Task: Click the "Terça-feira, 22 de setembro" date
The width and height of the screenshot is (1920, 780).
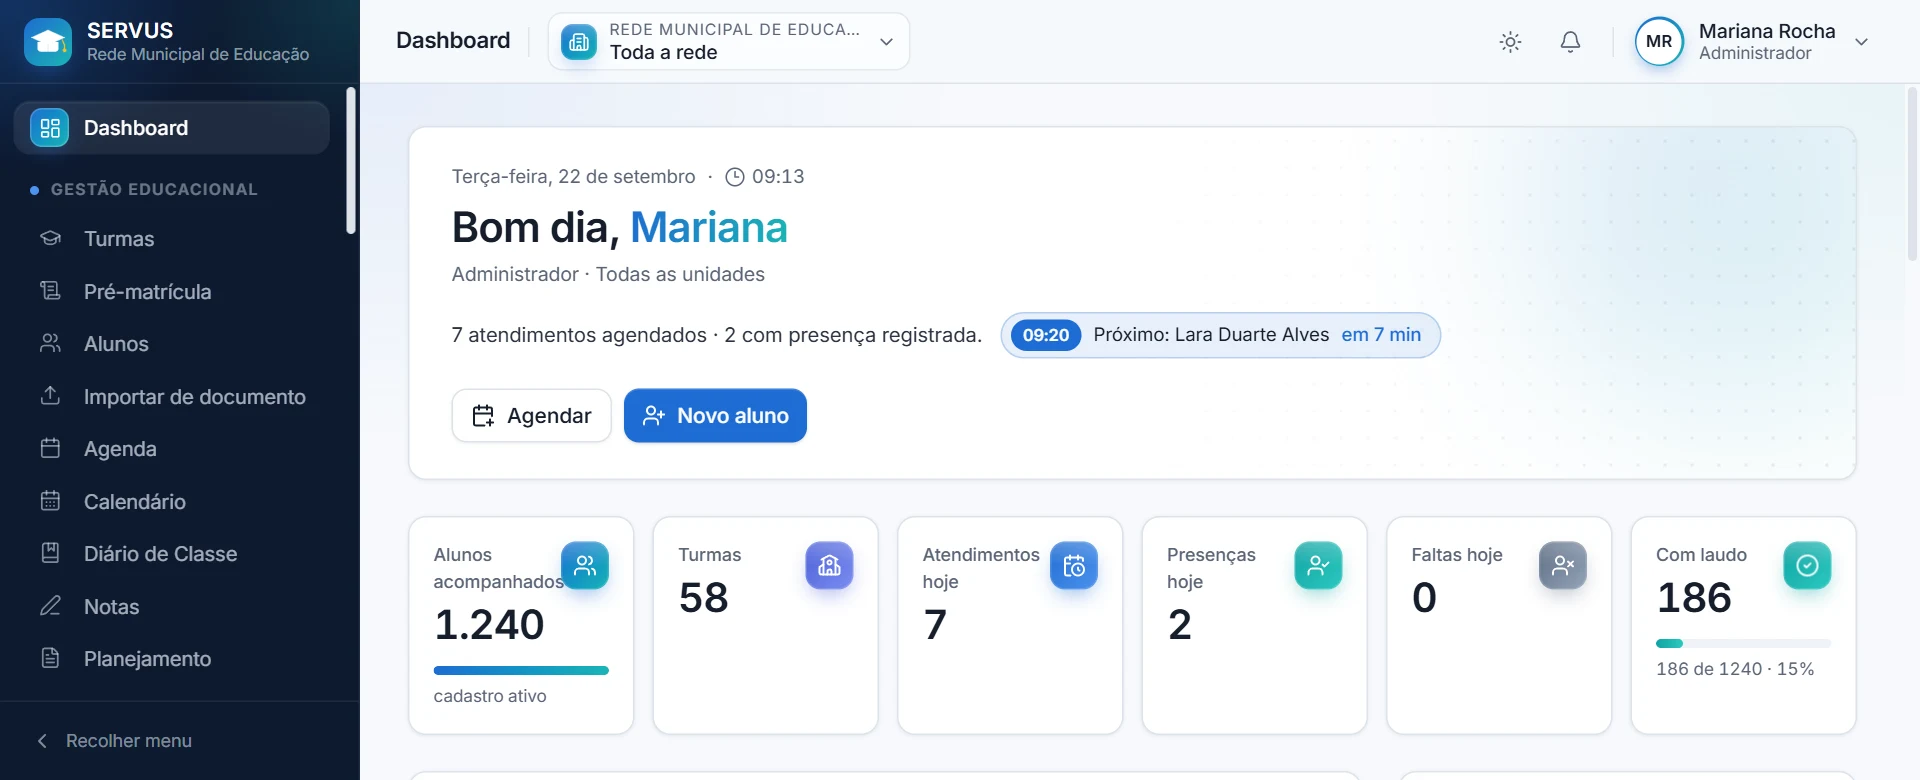Action: tap(573, 177)
